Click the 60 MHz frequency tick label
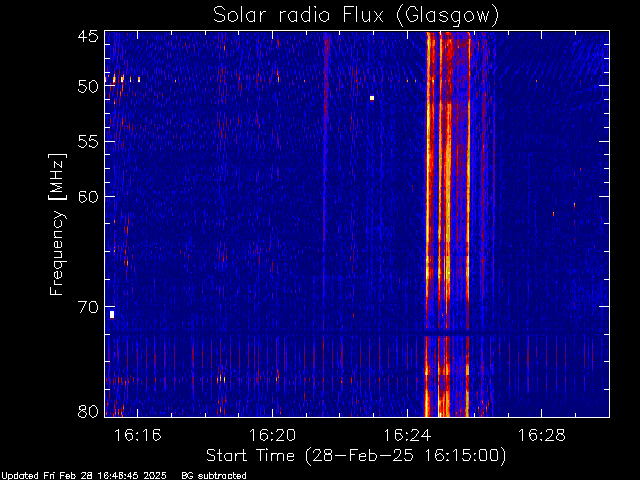 [88, 197]
